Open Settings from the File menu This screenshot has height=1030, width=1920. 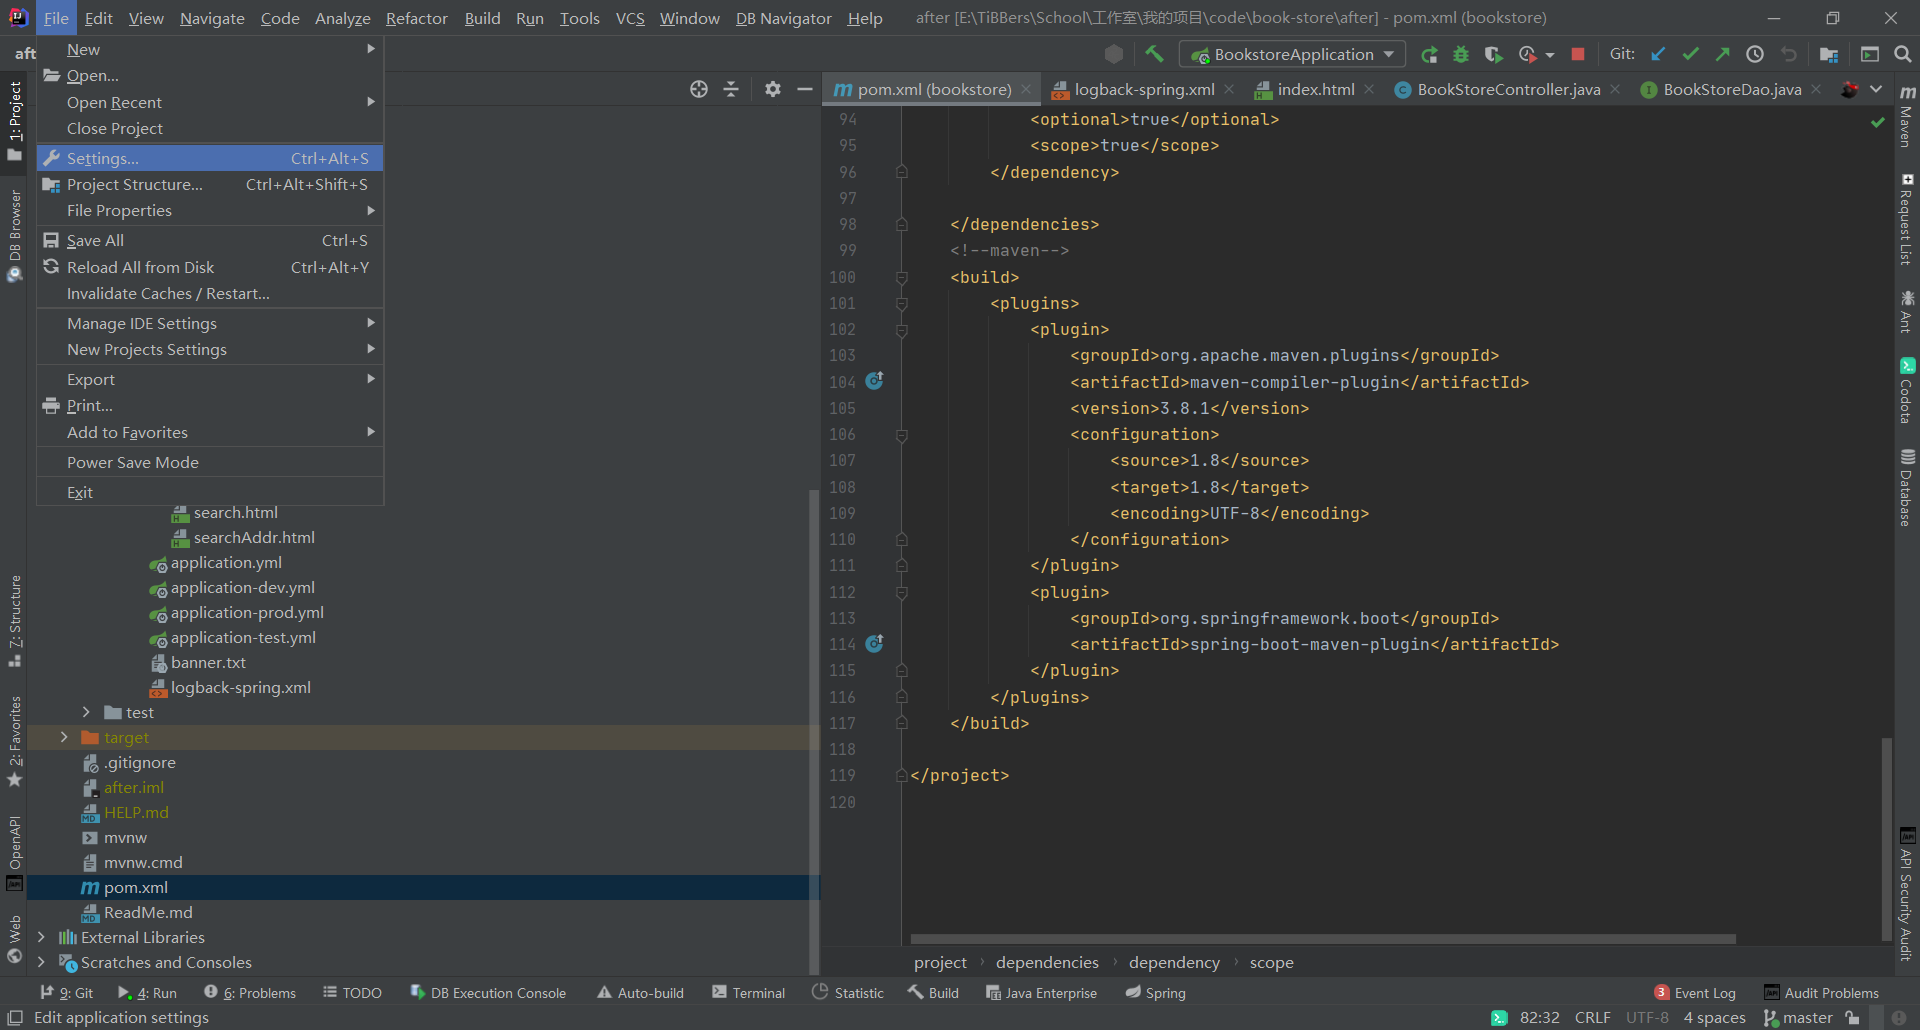pyautogui.click(x=100, y=158)
